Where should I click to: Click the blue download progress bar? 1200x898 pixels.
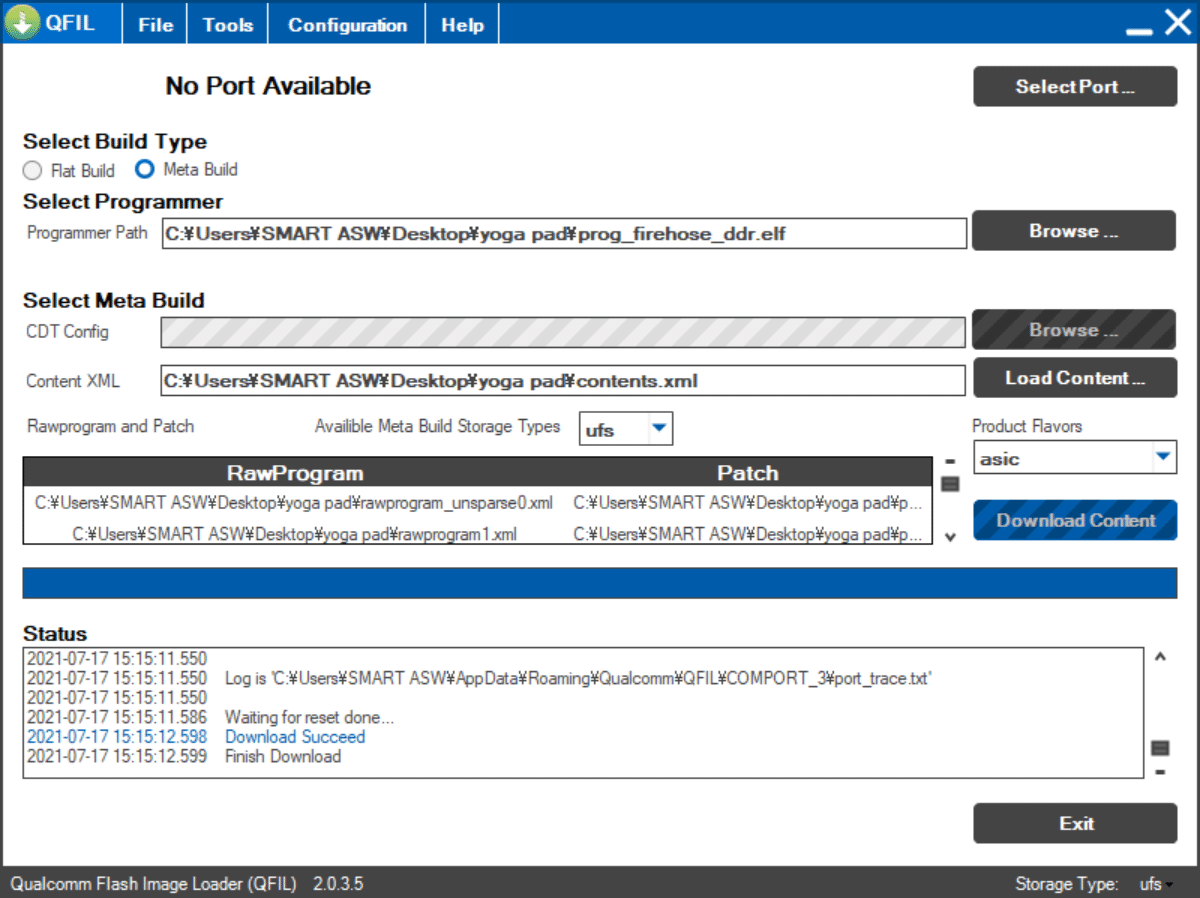tap(600, 583)
